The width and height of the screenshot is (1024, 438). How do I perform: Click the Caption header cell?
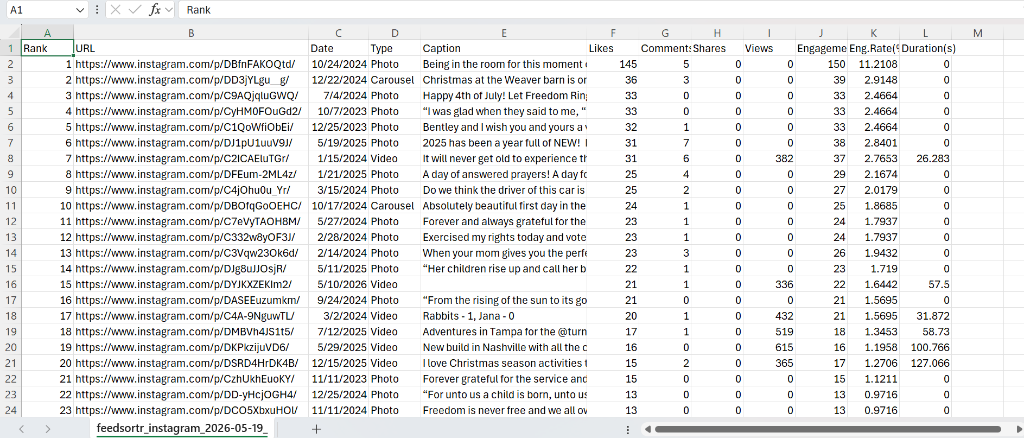(504, 48)
